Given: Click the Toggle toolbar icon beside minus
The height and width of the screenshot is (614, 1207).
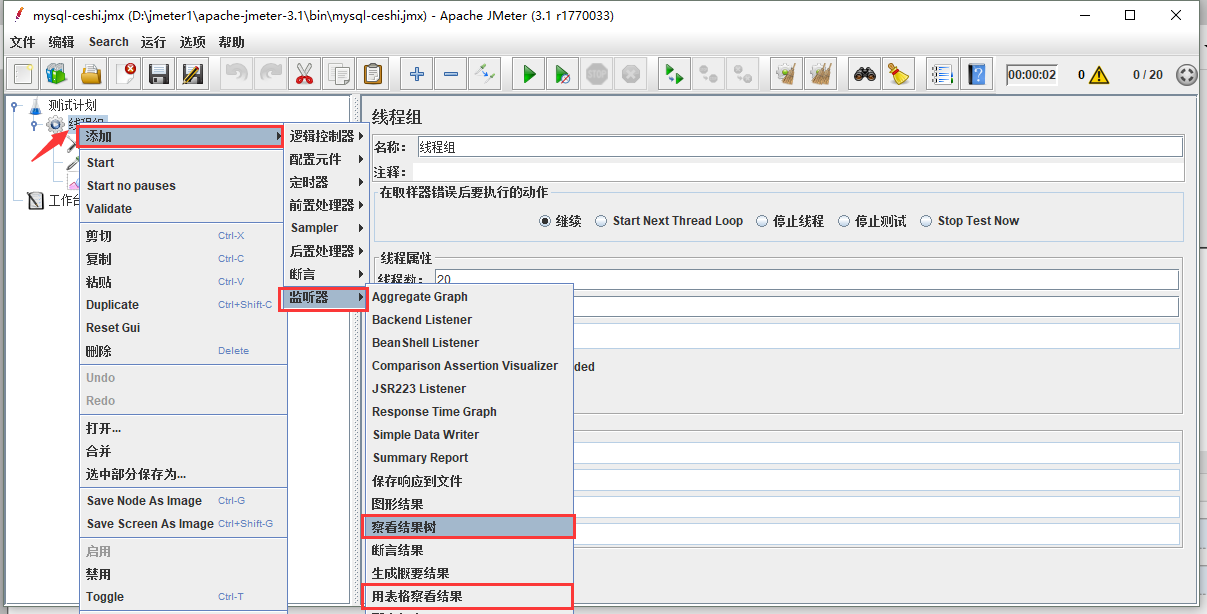Looking at the screenshot, I should pos(485,74).
